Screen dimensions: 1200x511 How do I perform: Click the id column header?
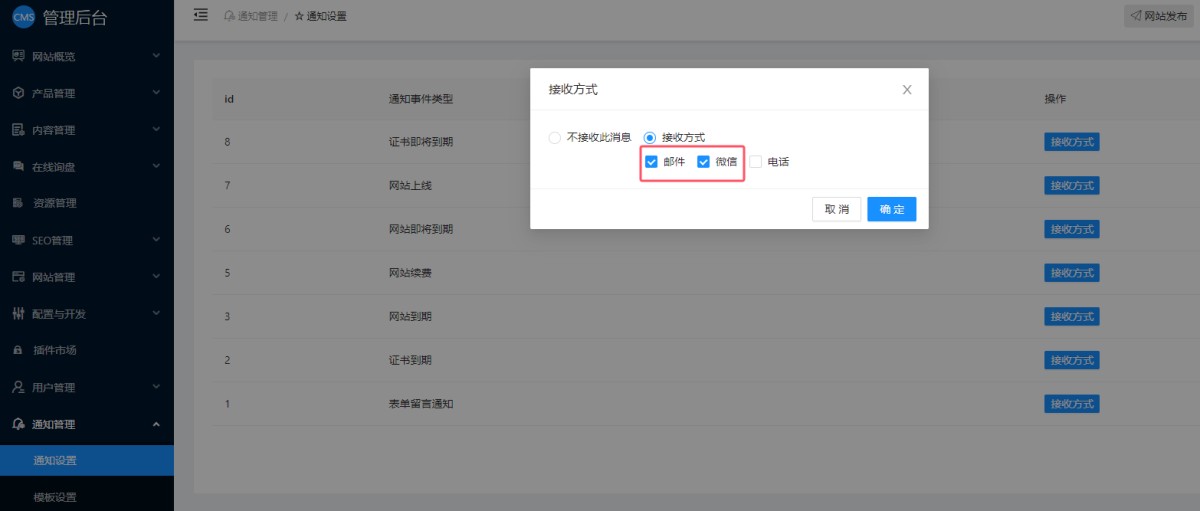229,99
